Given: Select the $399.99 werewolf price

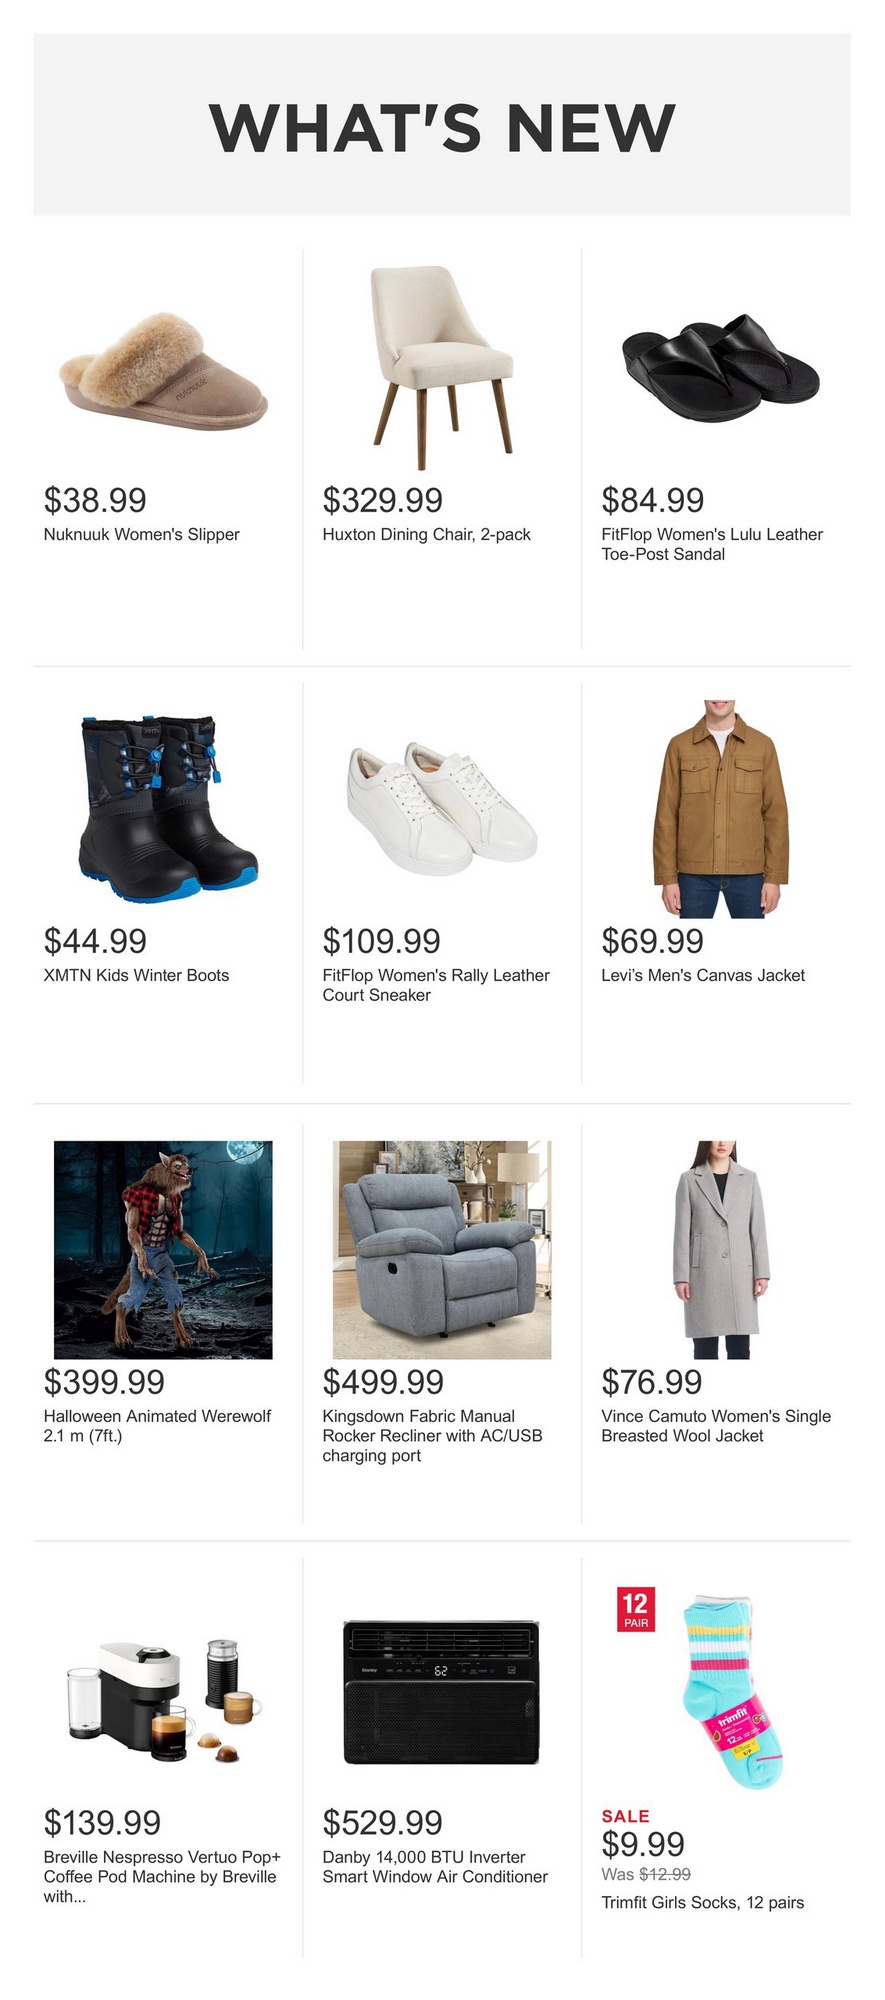Looking at the screenshot, I should [x=104, y=1382].
